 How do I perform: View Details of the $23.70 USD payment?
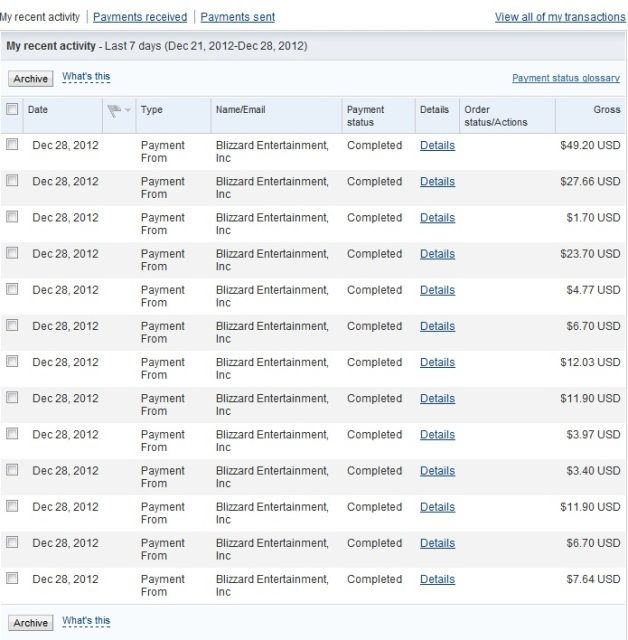coord(437,254)
